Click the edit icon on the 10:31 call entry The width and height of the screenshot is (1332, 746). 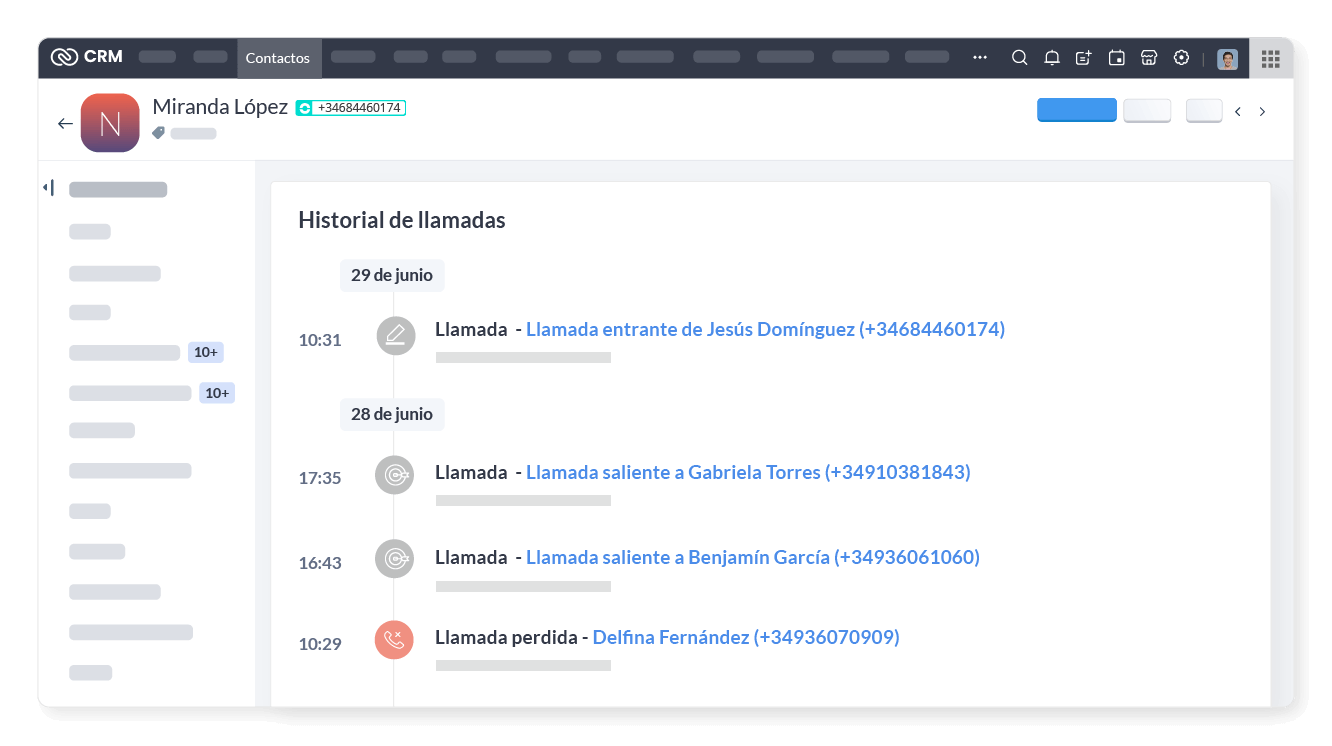tap(395, 336)
